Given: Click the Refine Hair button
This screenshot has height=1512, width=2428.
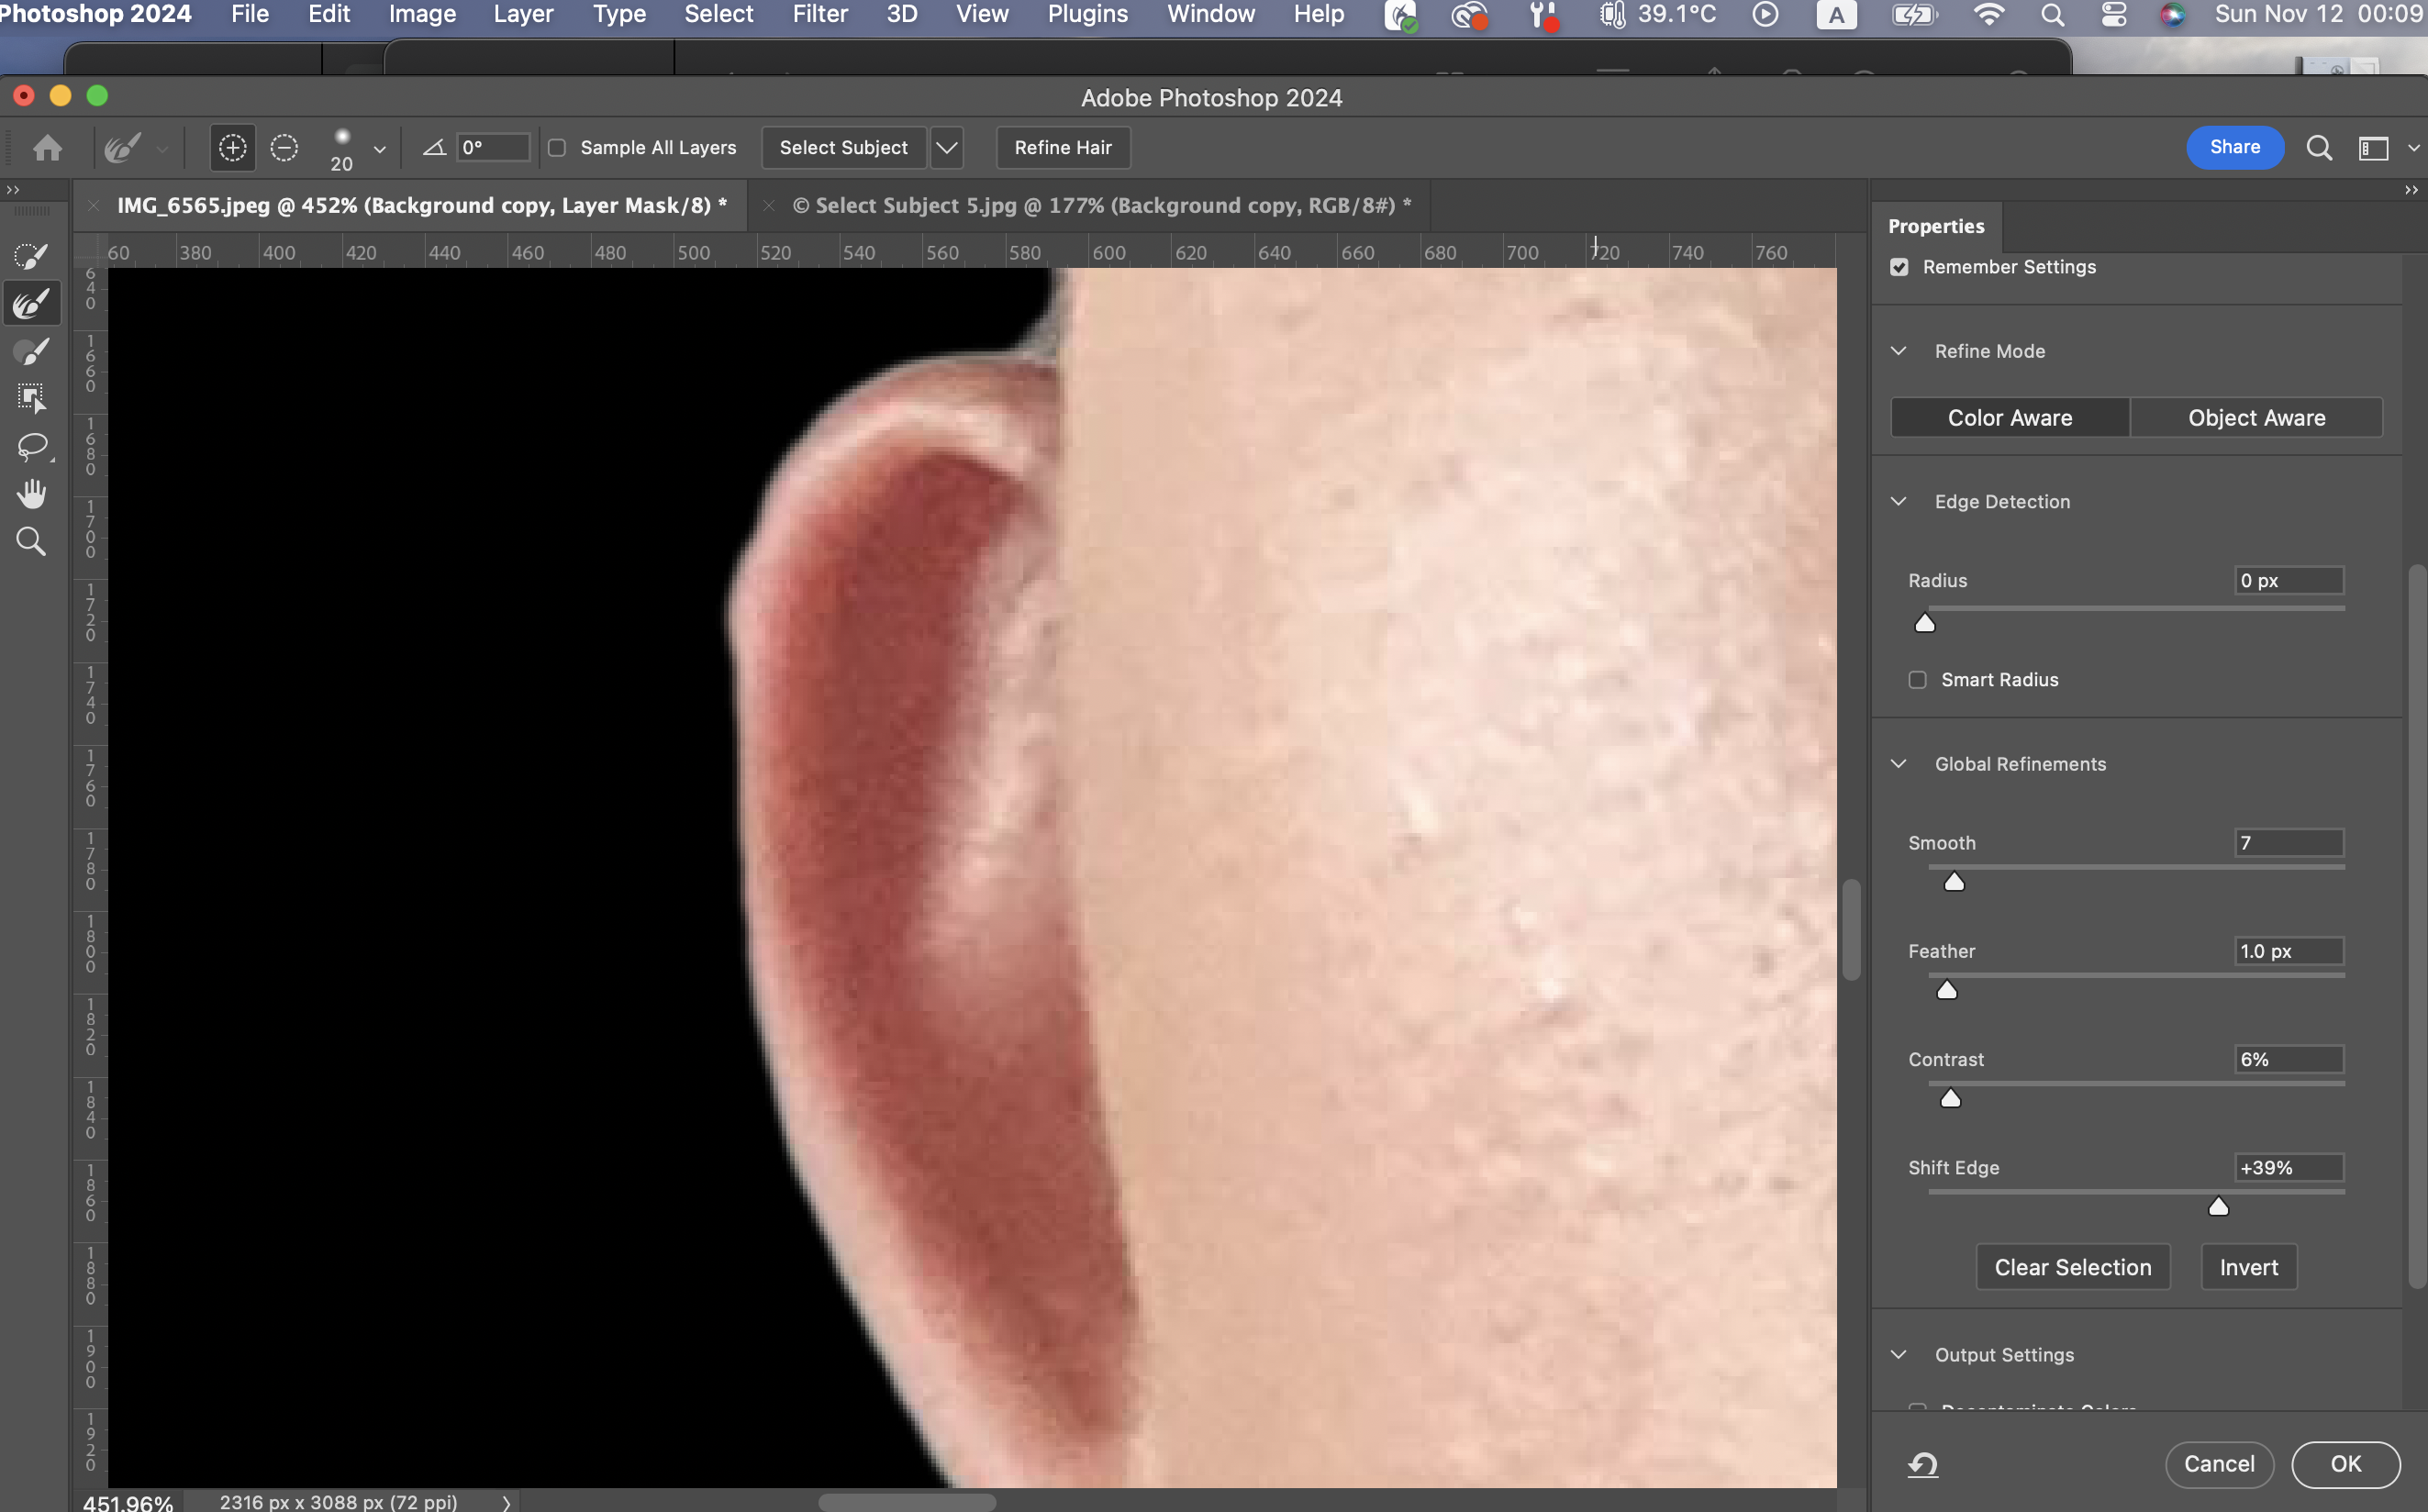Looking at the screenshot, I should point(1062,148).
